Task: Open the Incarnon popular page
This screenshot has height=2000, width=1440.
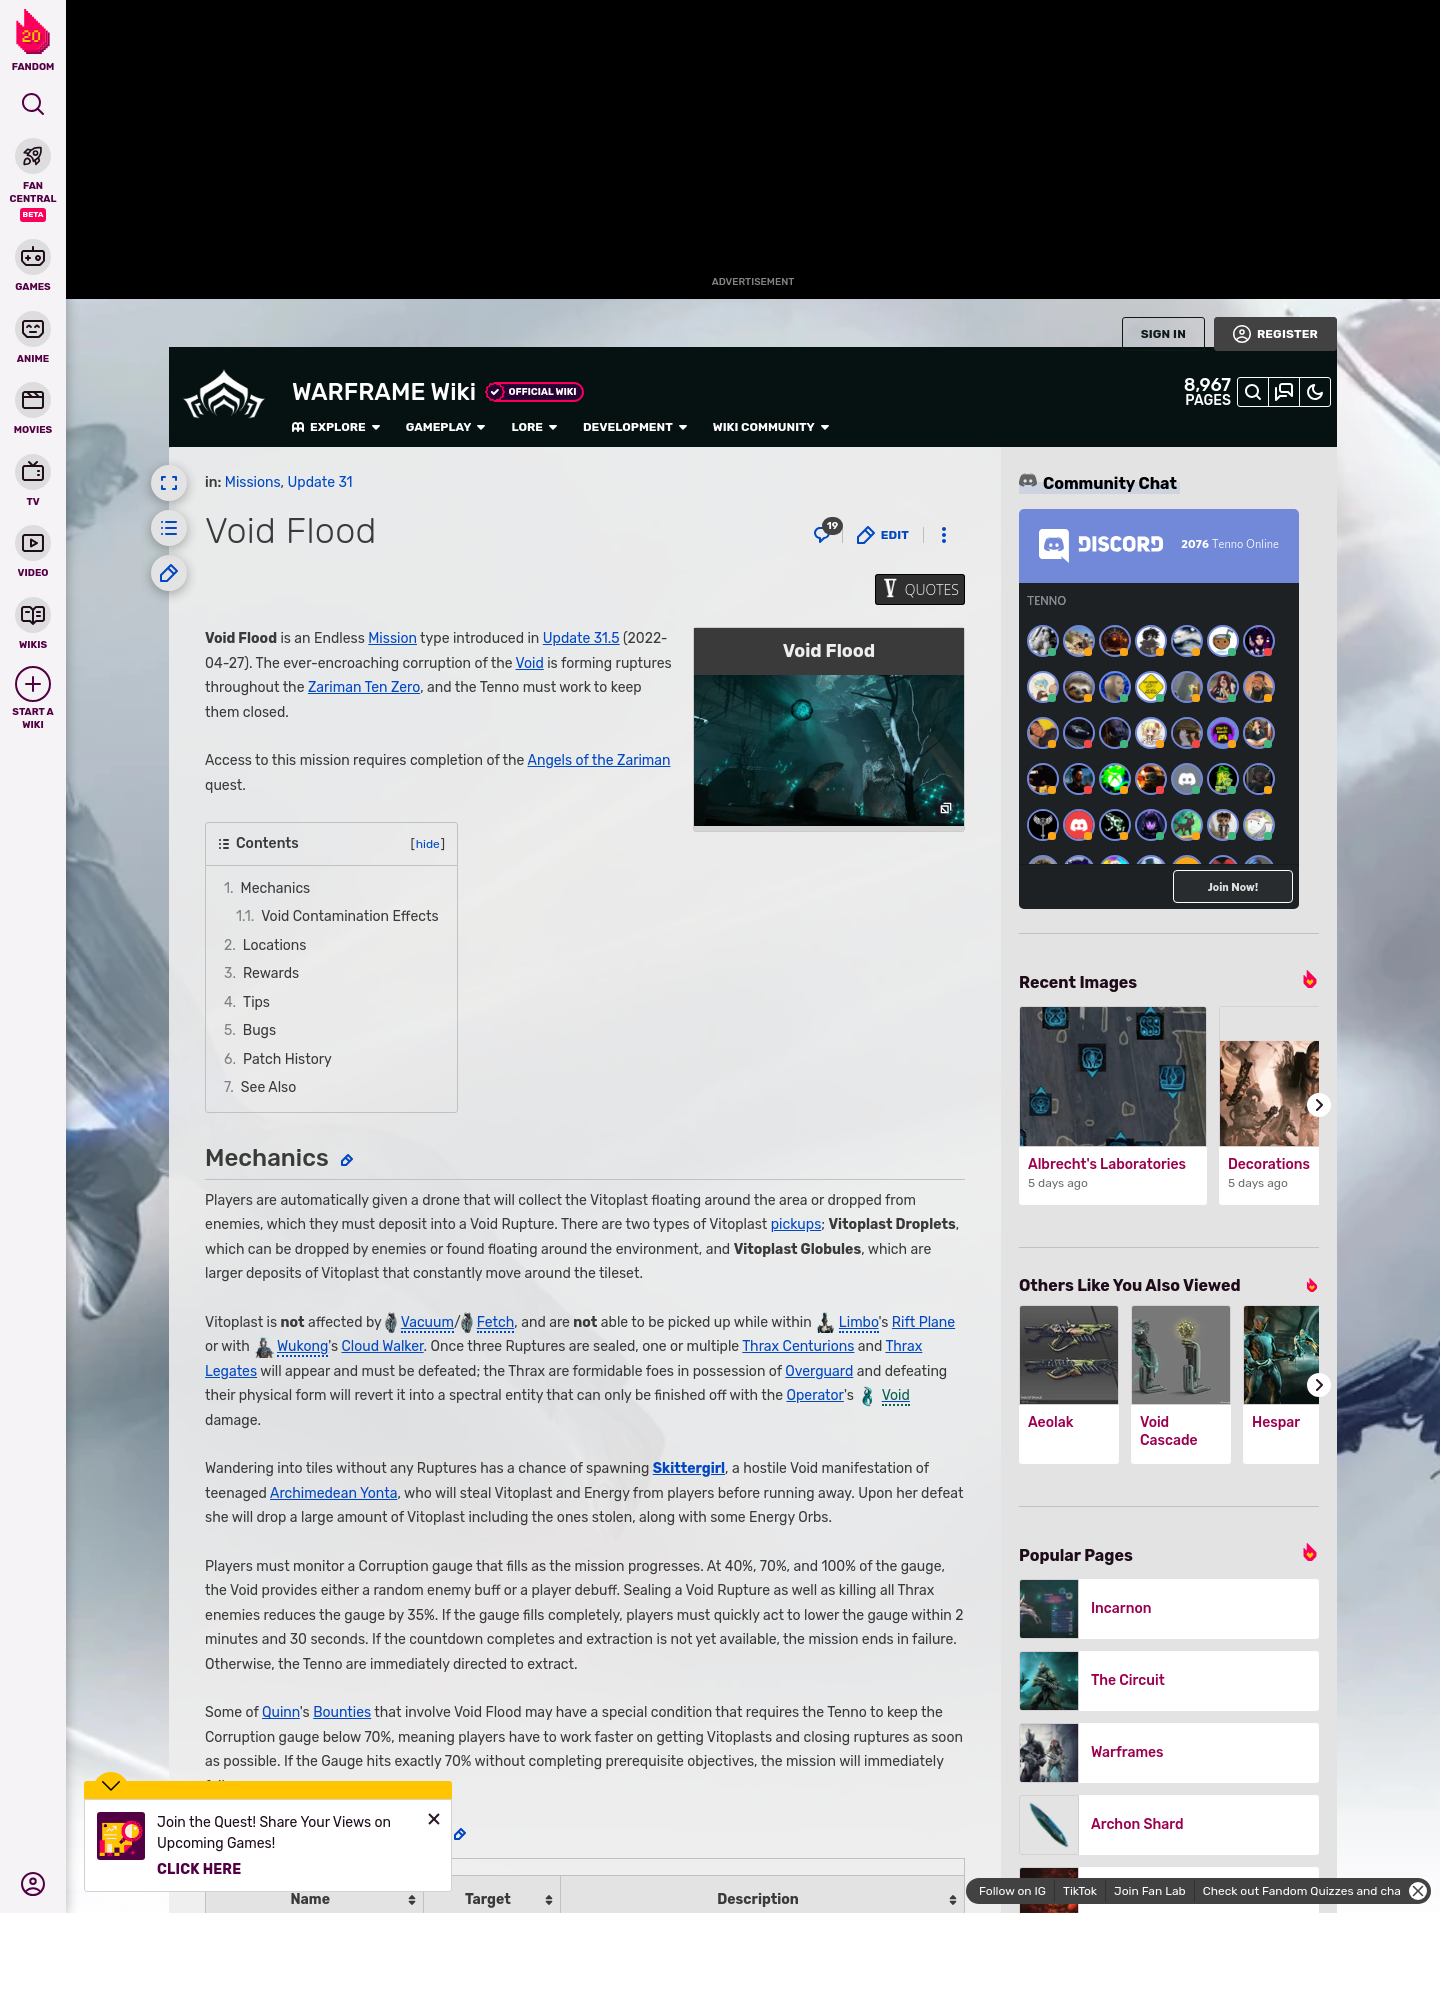Action: [x=1169, y=1608]
